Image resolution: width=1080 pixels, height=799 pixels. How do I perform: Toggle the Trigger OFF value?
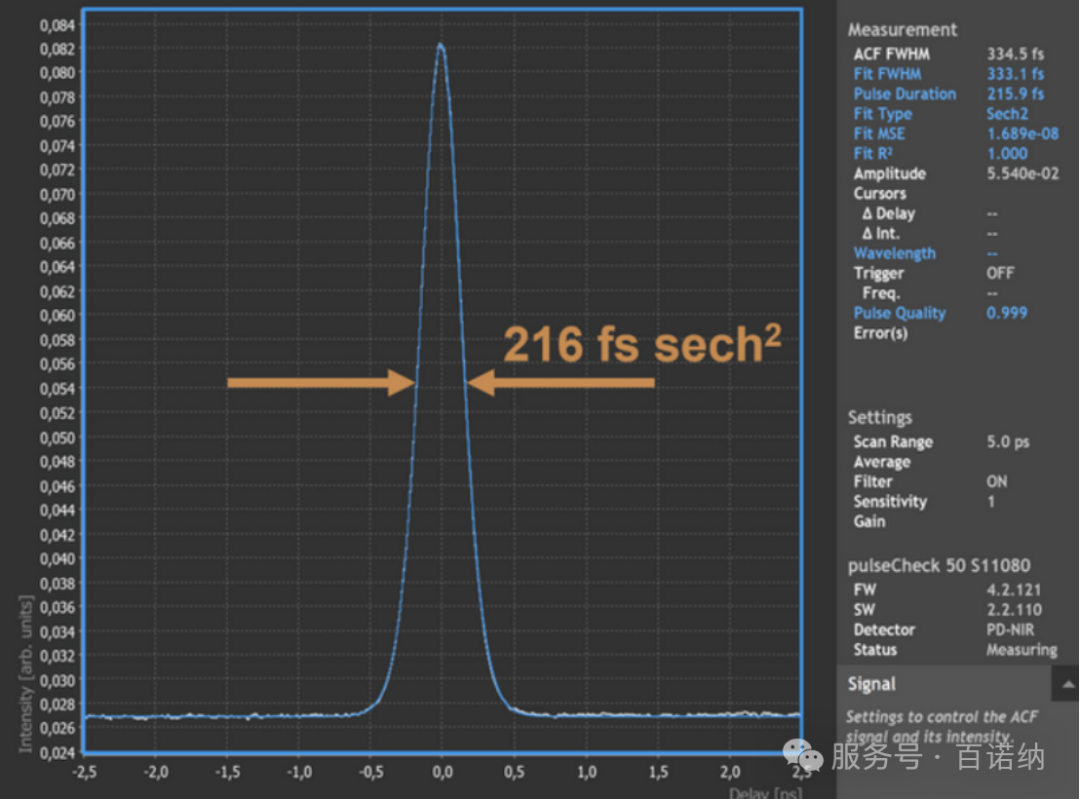(x=1000, y=273)
